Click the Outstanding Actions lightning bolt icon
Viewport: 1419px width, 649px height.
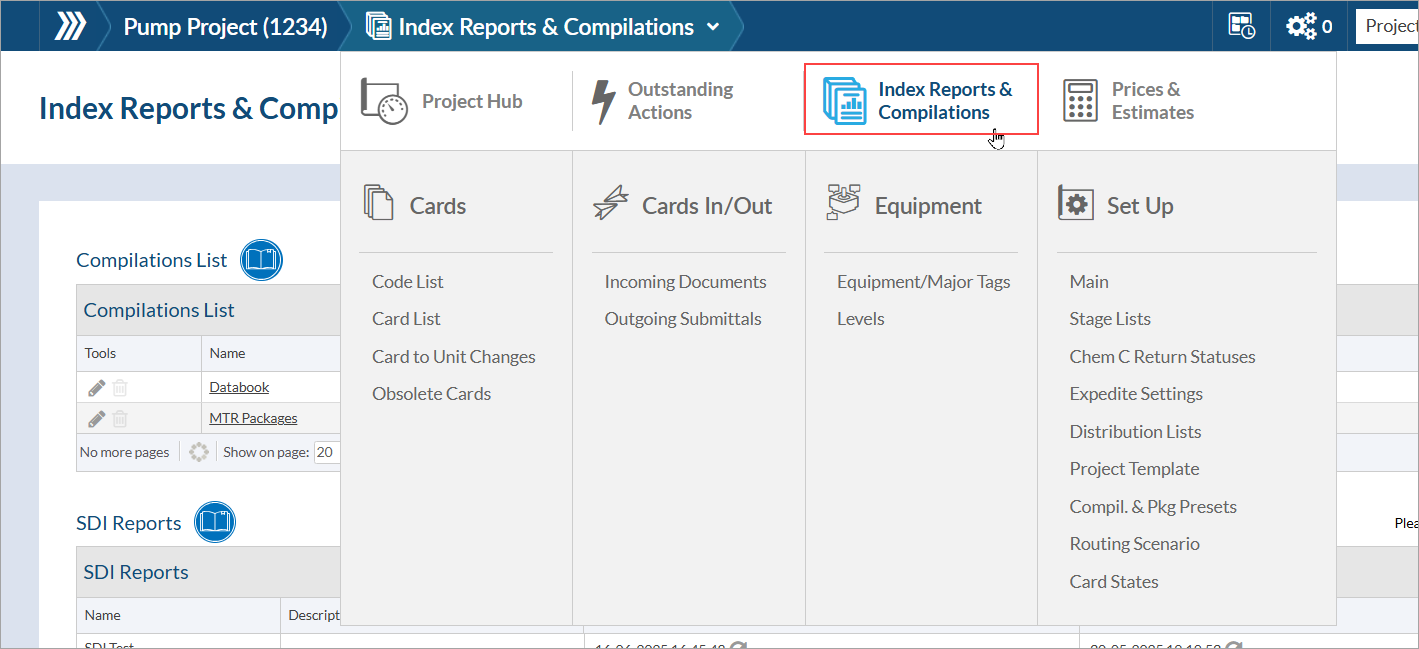point(603,101)
